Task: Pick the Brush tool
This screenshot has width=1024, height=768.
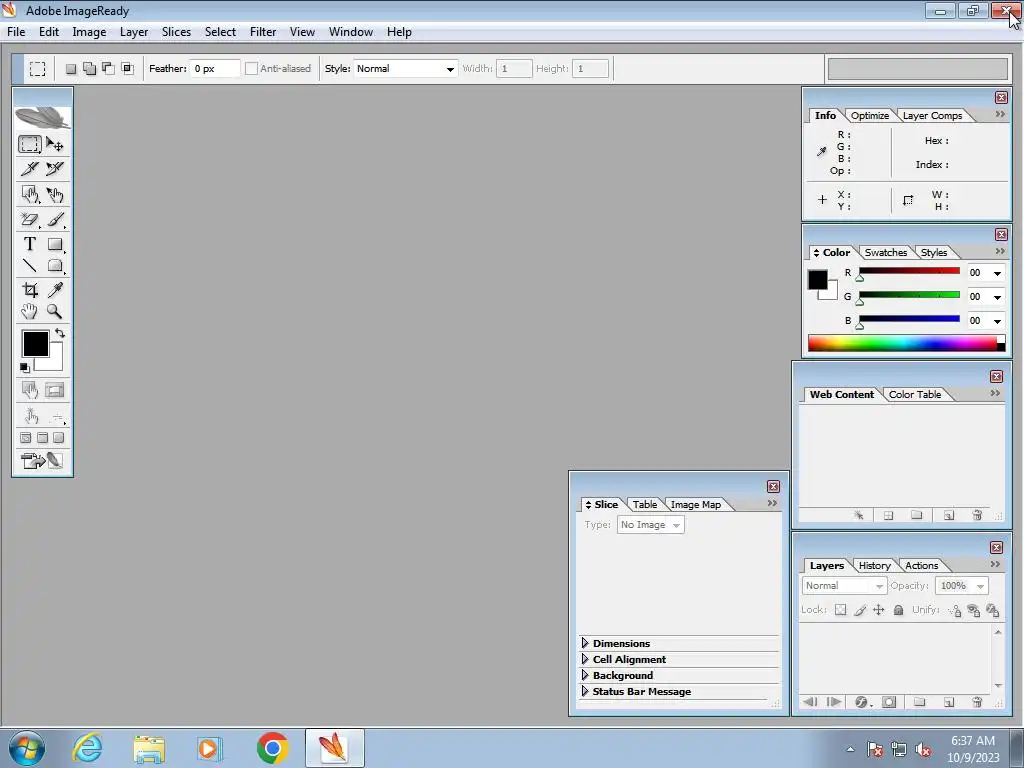Action: [x=55, y=219]
